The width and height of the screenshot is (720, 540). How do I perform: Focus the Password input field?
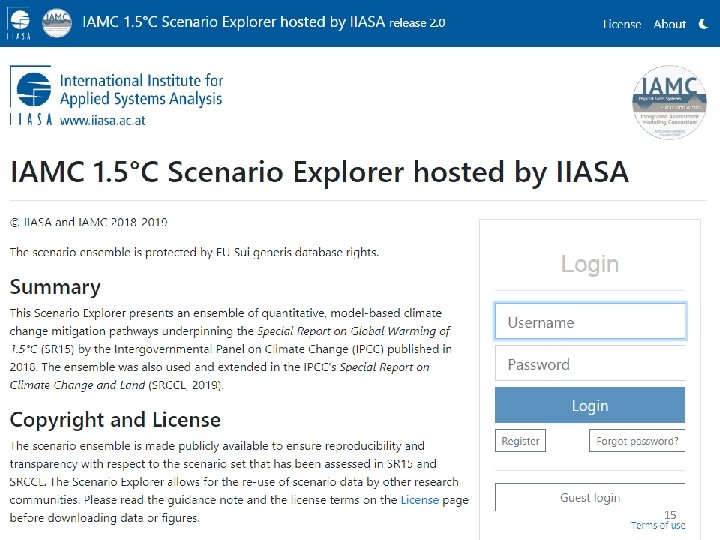pyautogui.click(x=590, y=364)
